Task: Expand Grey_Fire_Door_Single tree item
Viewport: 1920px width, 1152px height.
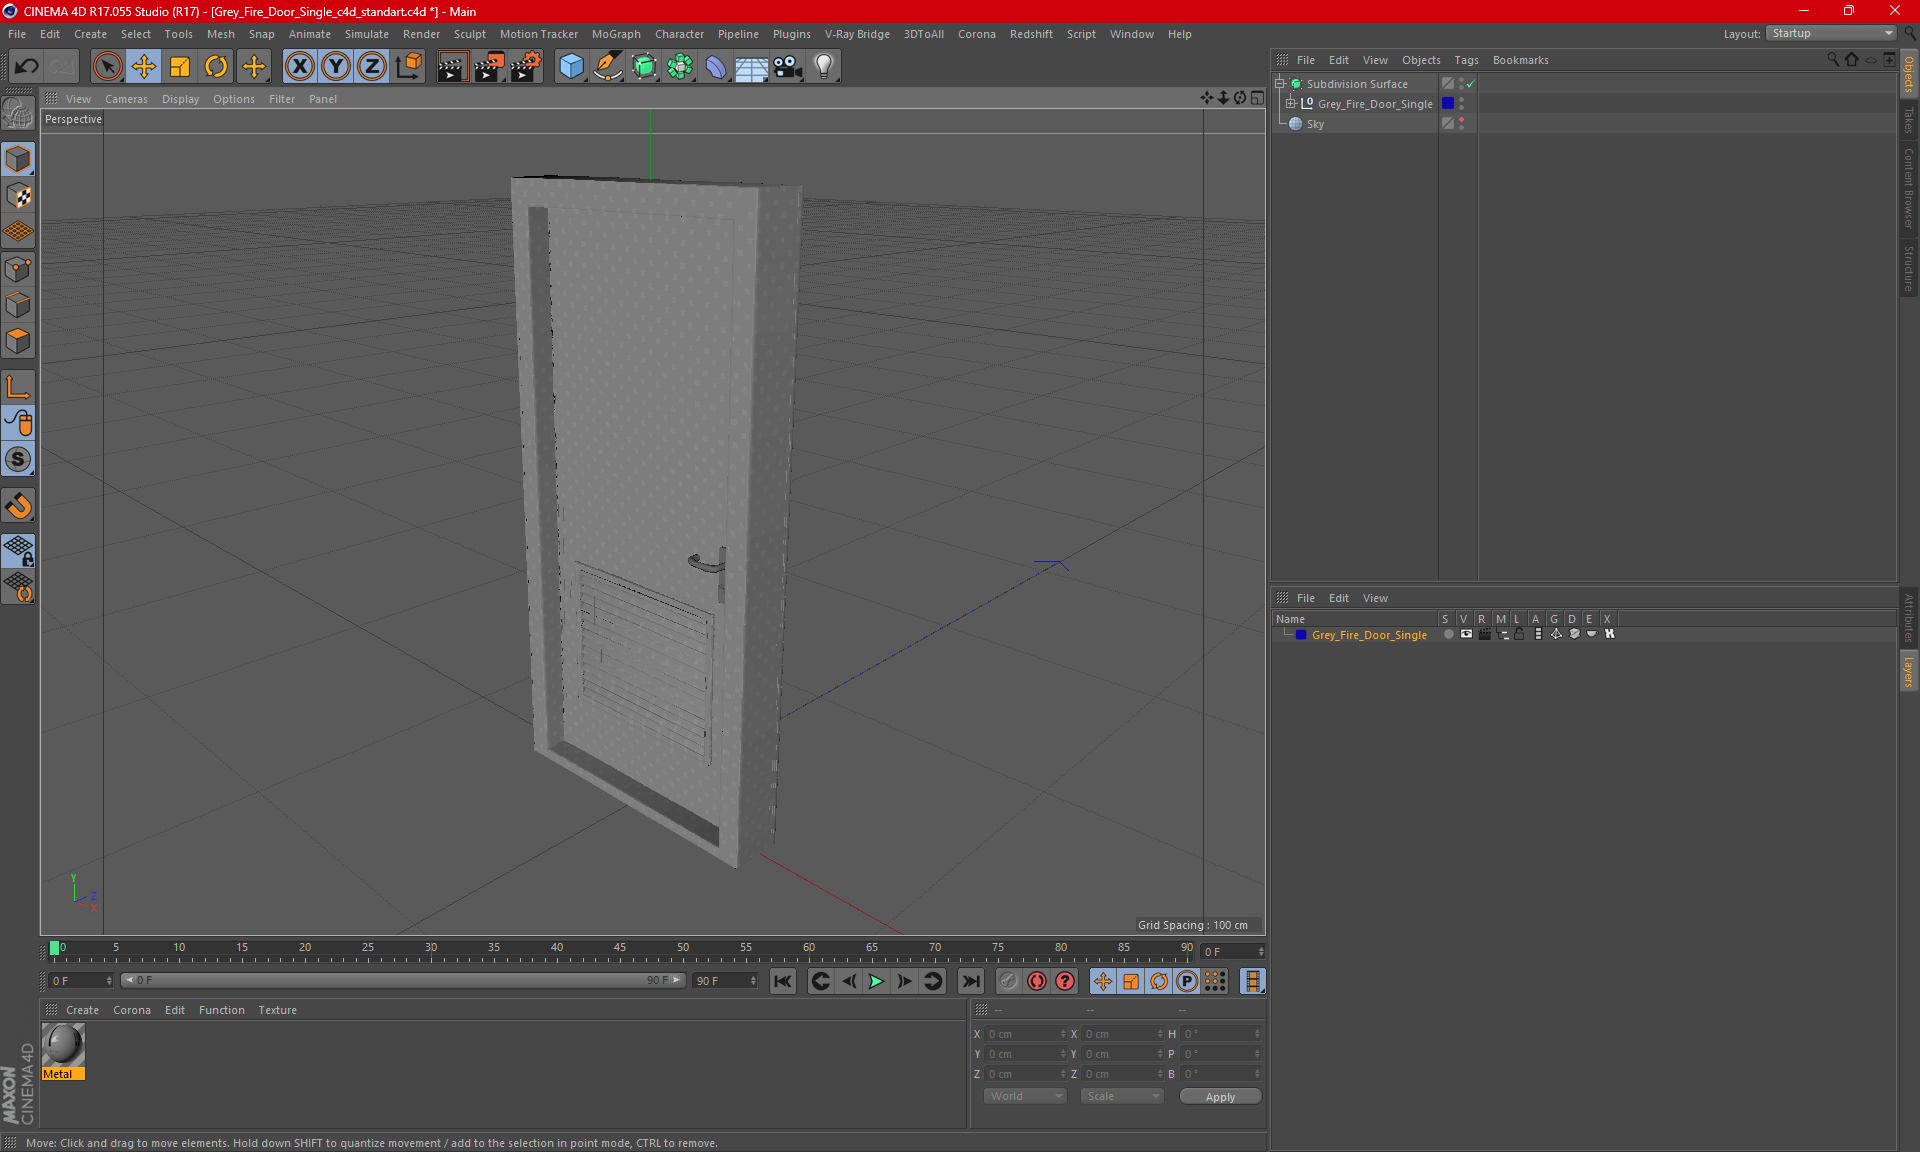Action: coord(1291,104)
